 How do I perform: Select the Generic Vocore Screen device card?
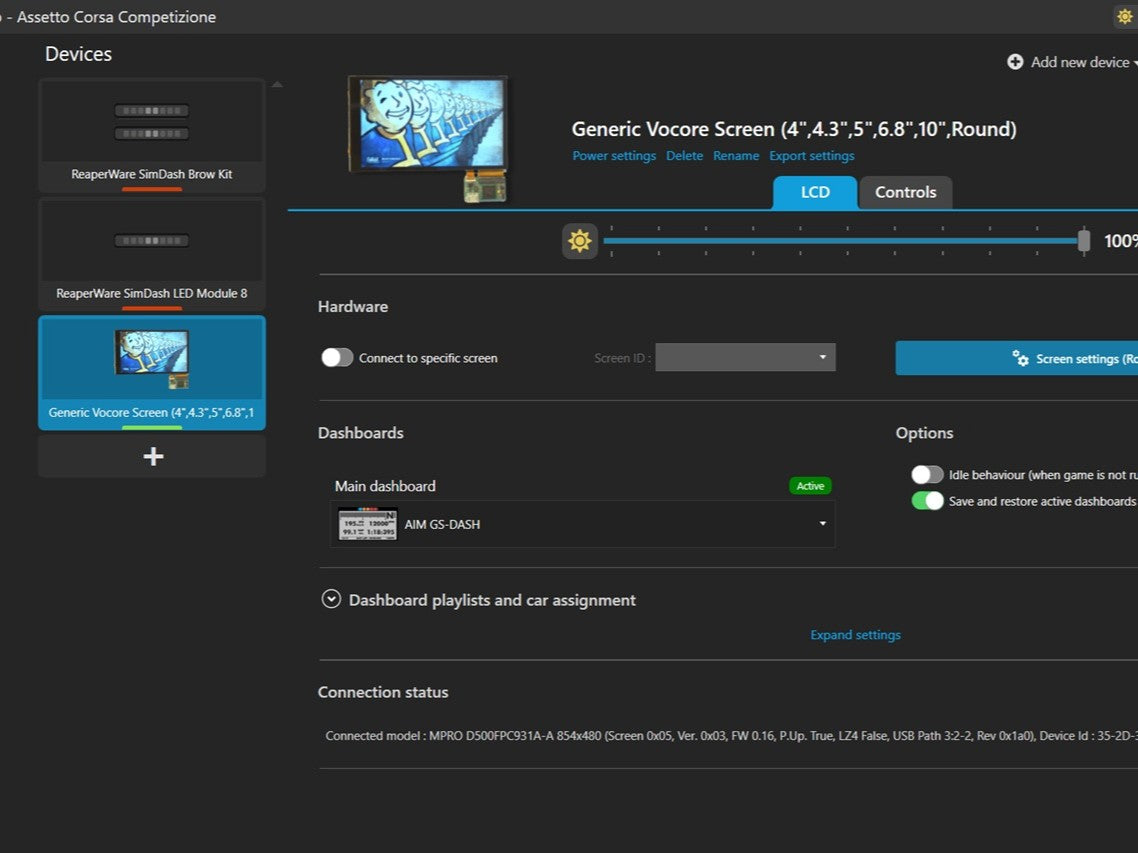click(x=152, y=373)
